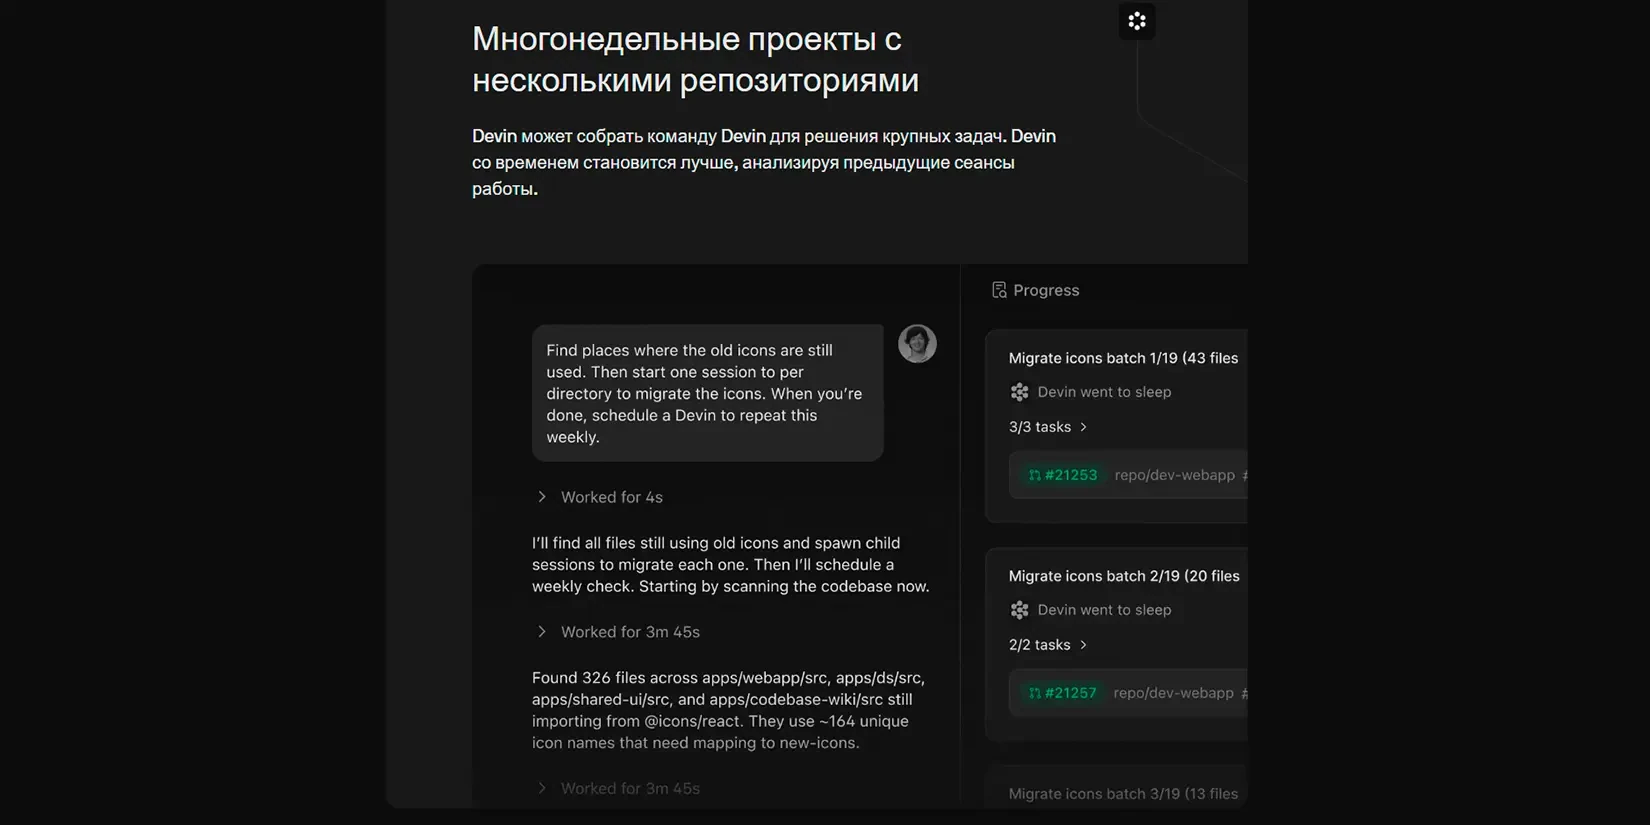This screenshot has width=1650, height=825.
Task: Open pull request #21253
Action: pyautogui.click(x=1062, y=475)
